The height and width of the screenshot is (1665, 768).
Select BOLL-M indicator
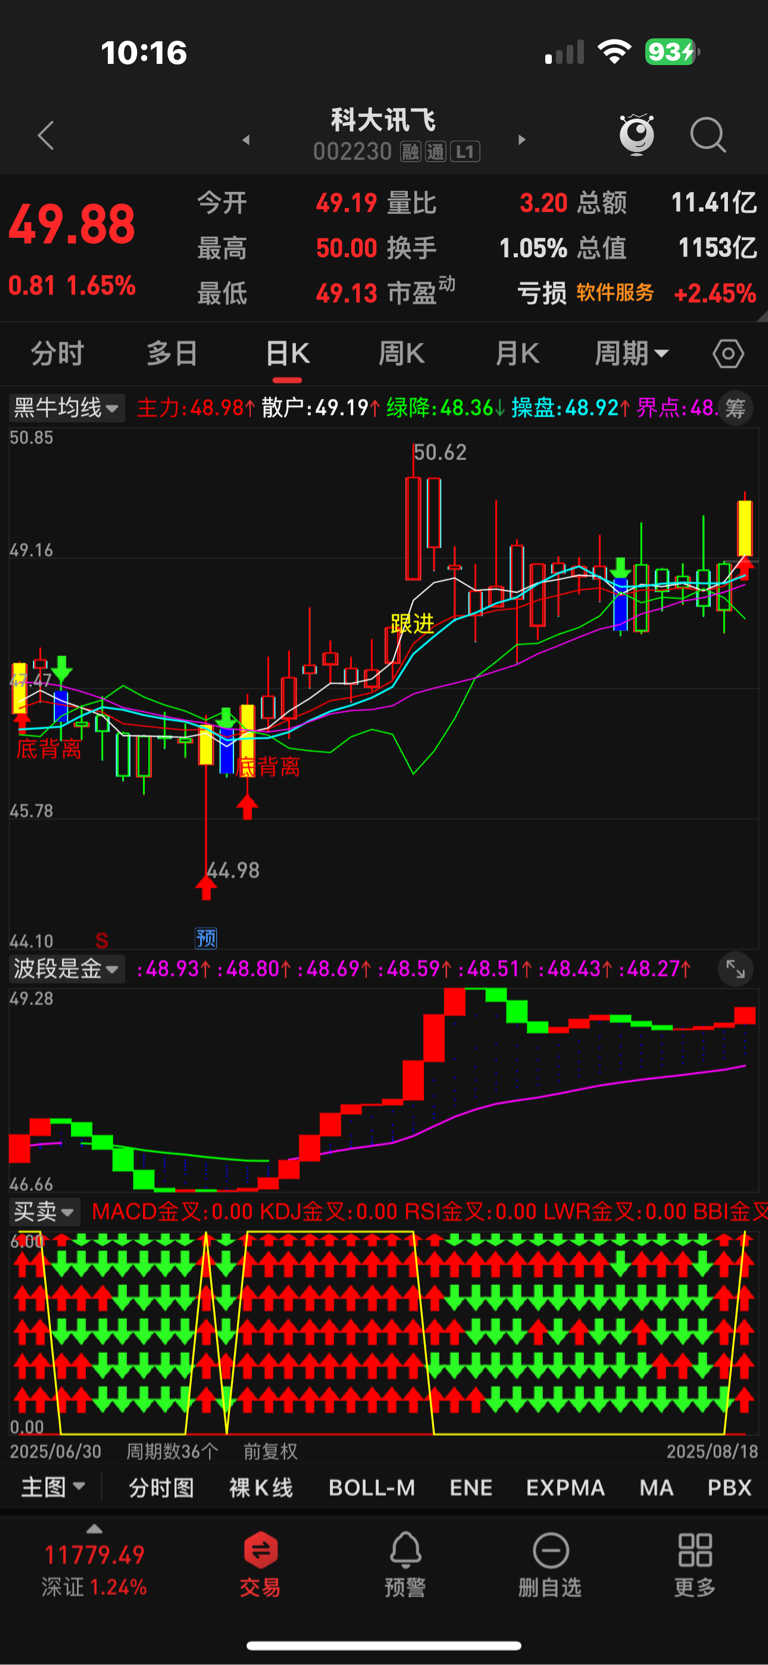372,1488
